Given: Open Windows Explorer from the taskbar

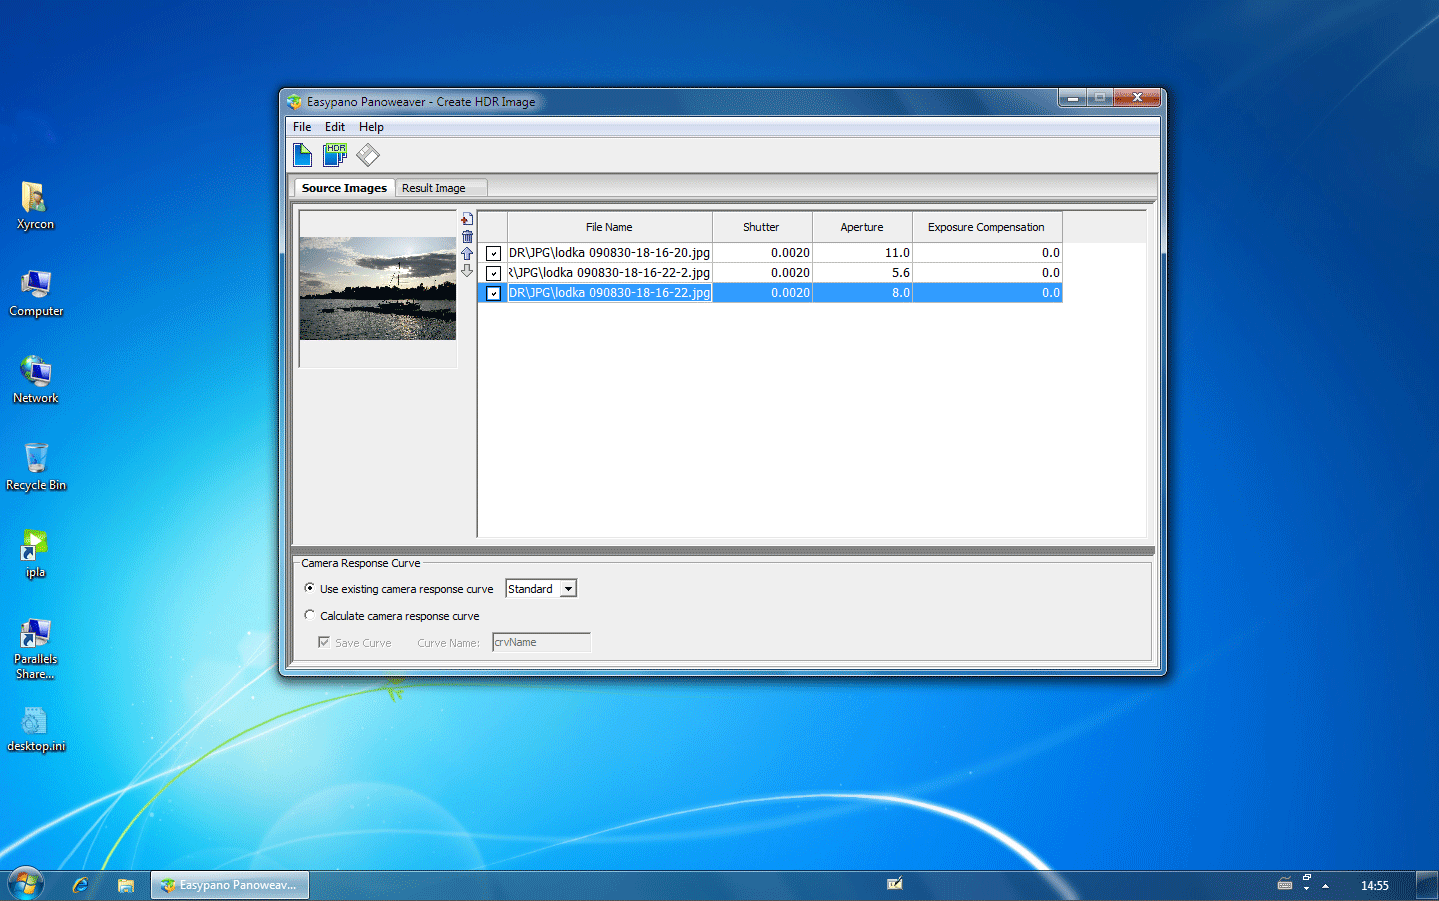Looking at the screenshot, I should point(126,885).
